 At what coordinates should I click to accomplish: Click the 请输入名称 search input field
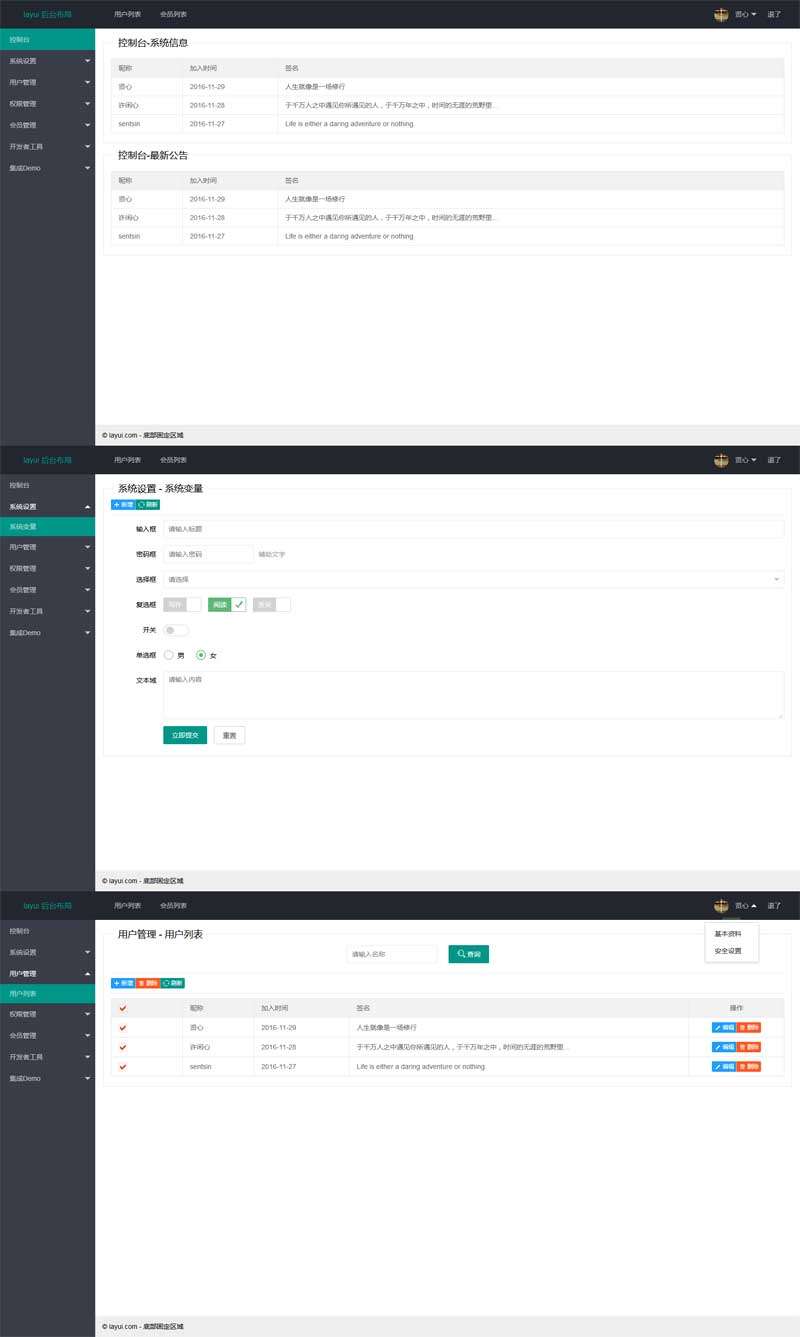[392, 955]
